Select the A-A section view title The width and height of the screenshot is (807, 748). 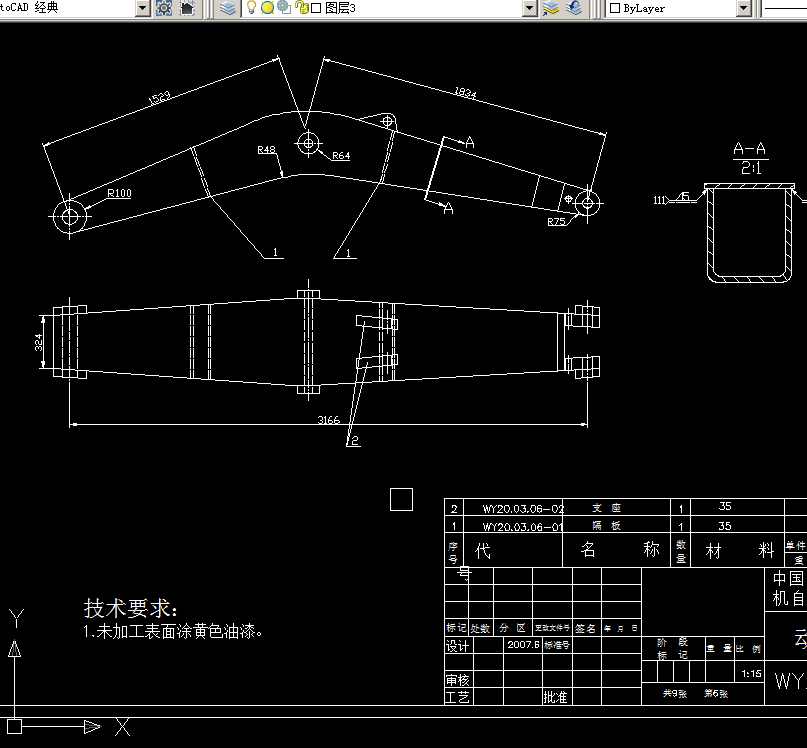pyautogui.click(x=749, y=149)
